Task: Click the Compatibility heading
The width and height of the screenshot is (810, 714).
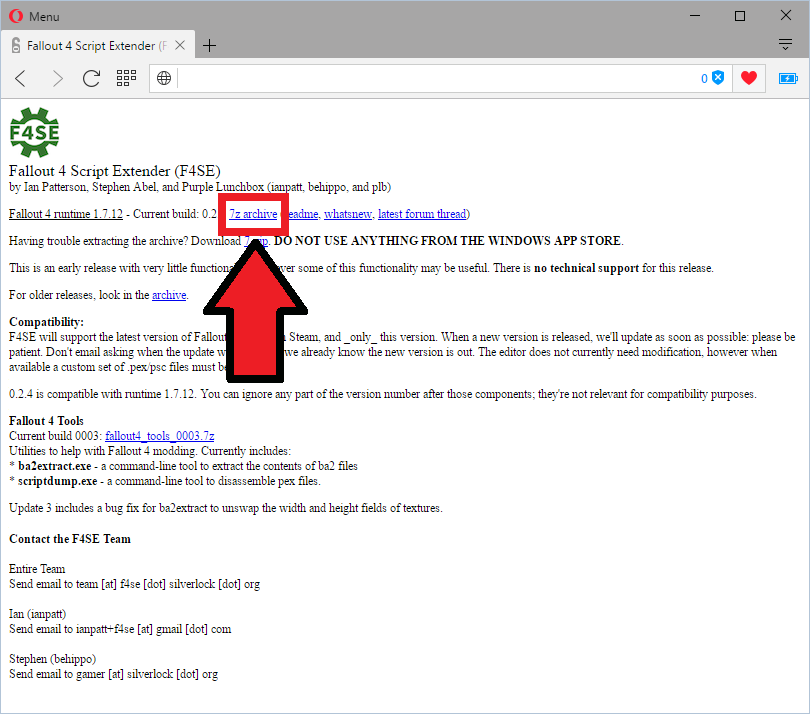Action: click(x=46, y=322)
